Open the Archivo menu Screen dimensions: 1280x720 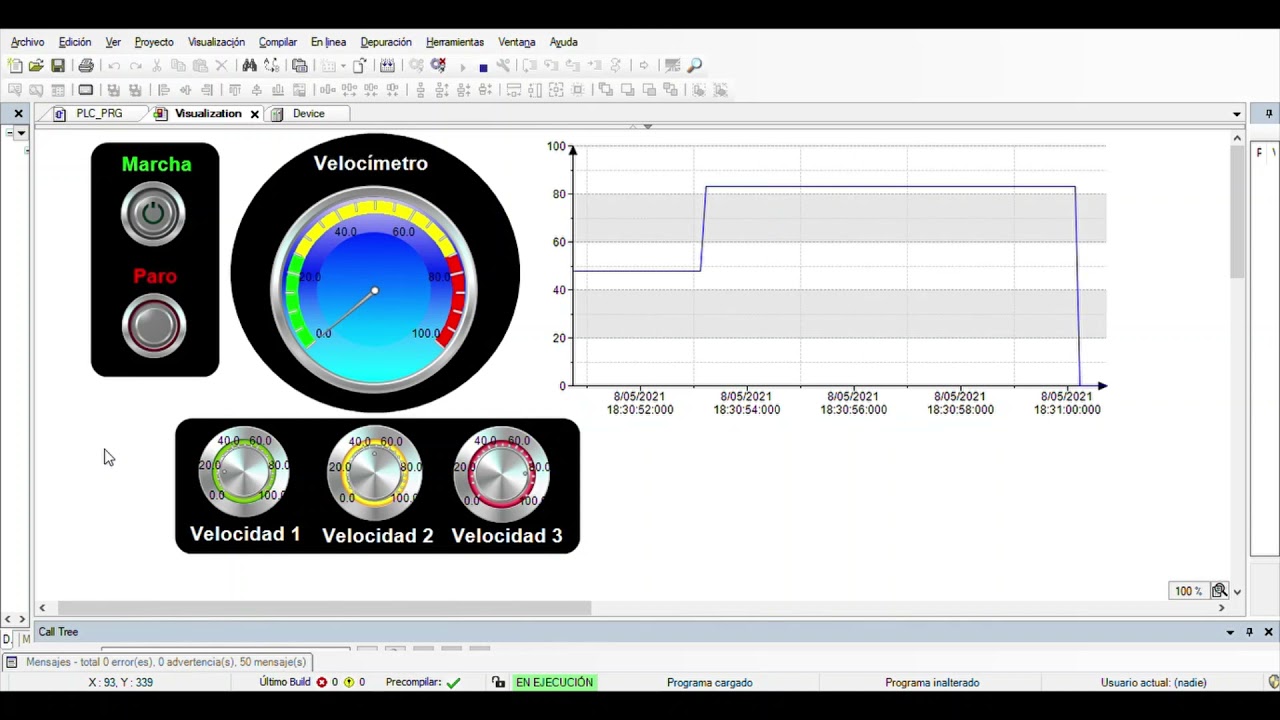[28, 42]
